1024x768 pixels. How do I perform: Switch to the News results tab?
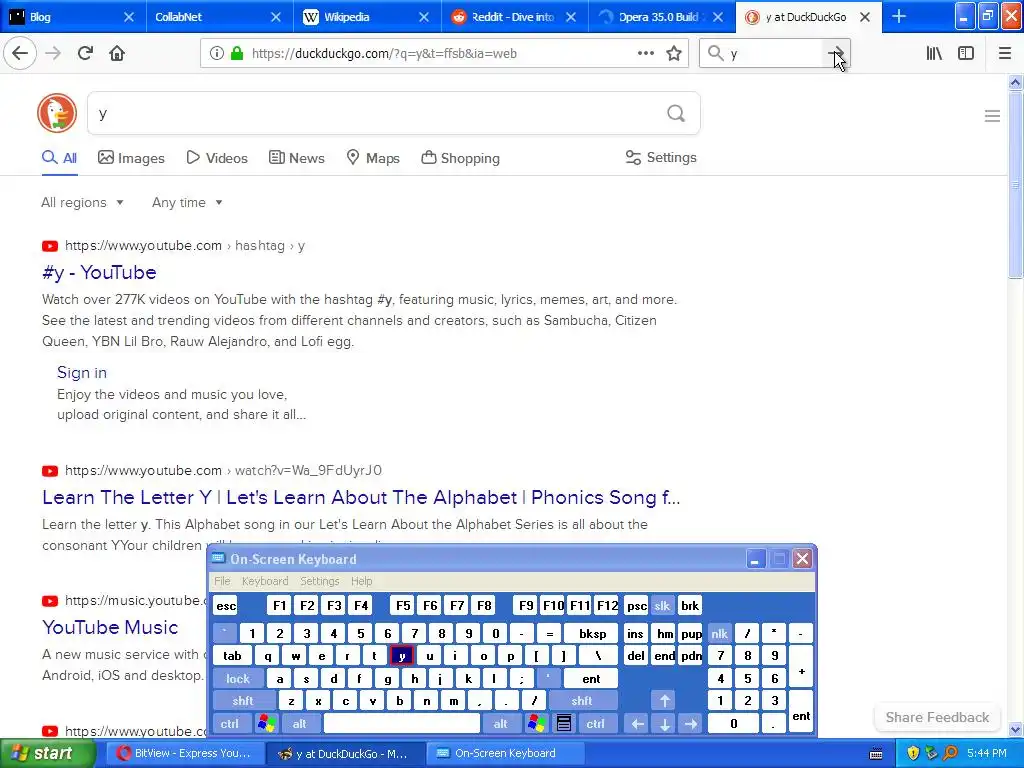297,158
